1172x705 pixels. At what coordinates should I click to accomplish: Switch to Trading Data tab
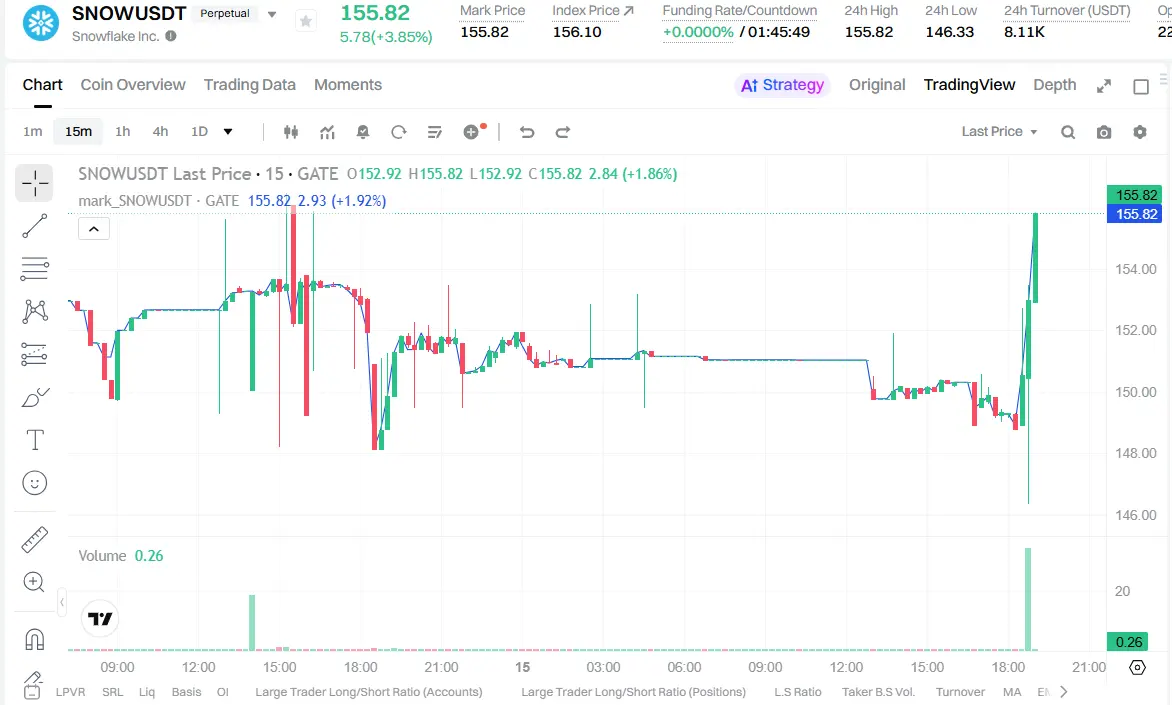coord(250,84)
